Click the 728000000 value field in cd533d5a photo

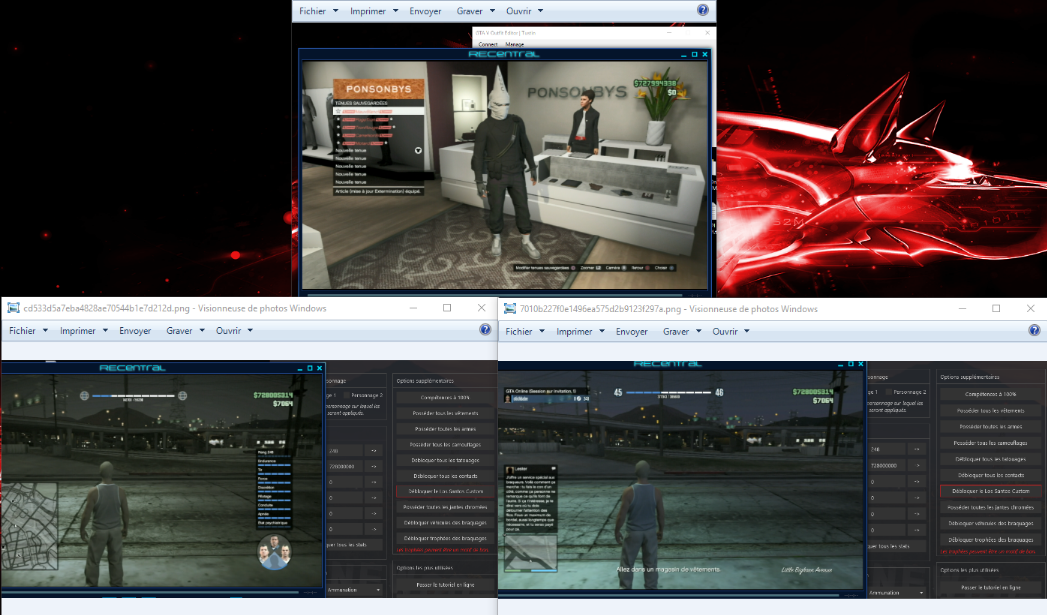345,466
